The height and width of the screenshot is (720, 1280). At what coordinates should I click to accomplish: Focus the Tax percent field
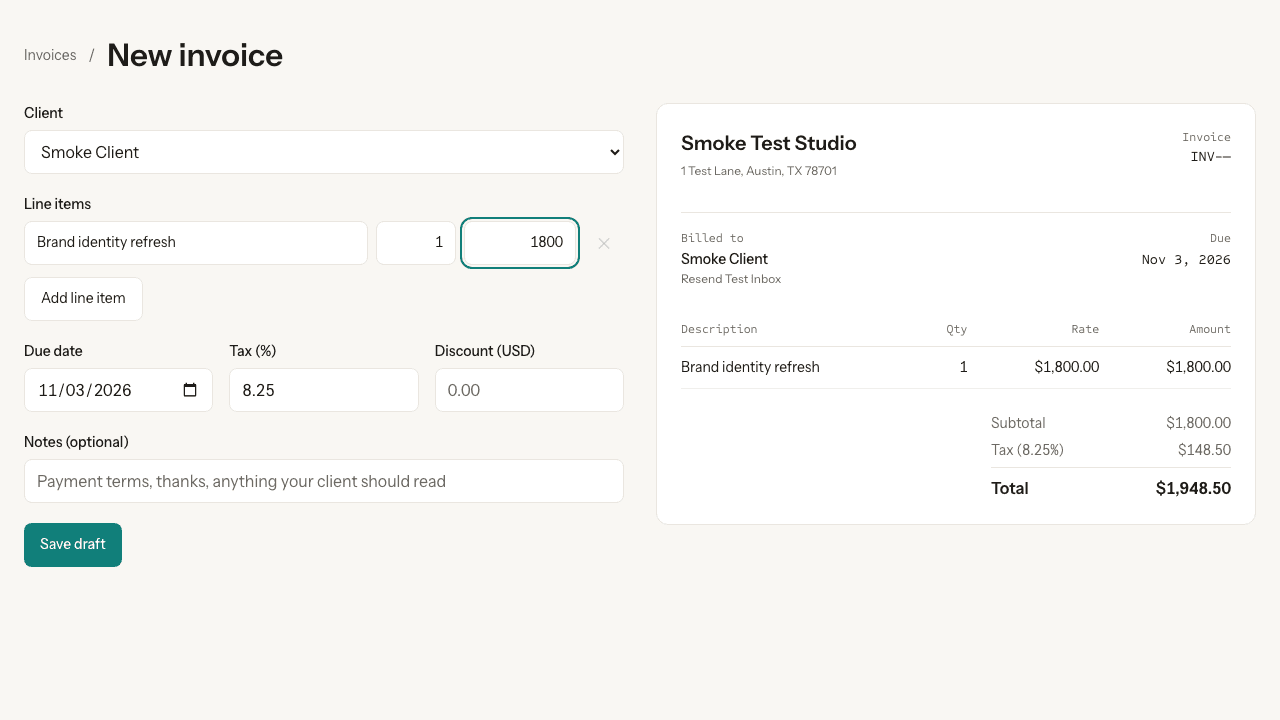pos(324,390)
